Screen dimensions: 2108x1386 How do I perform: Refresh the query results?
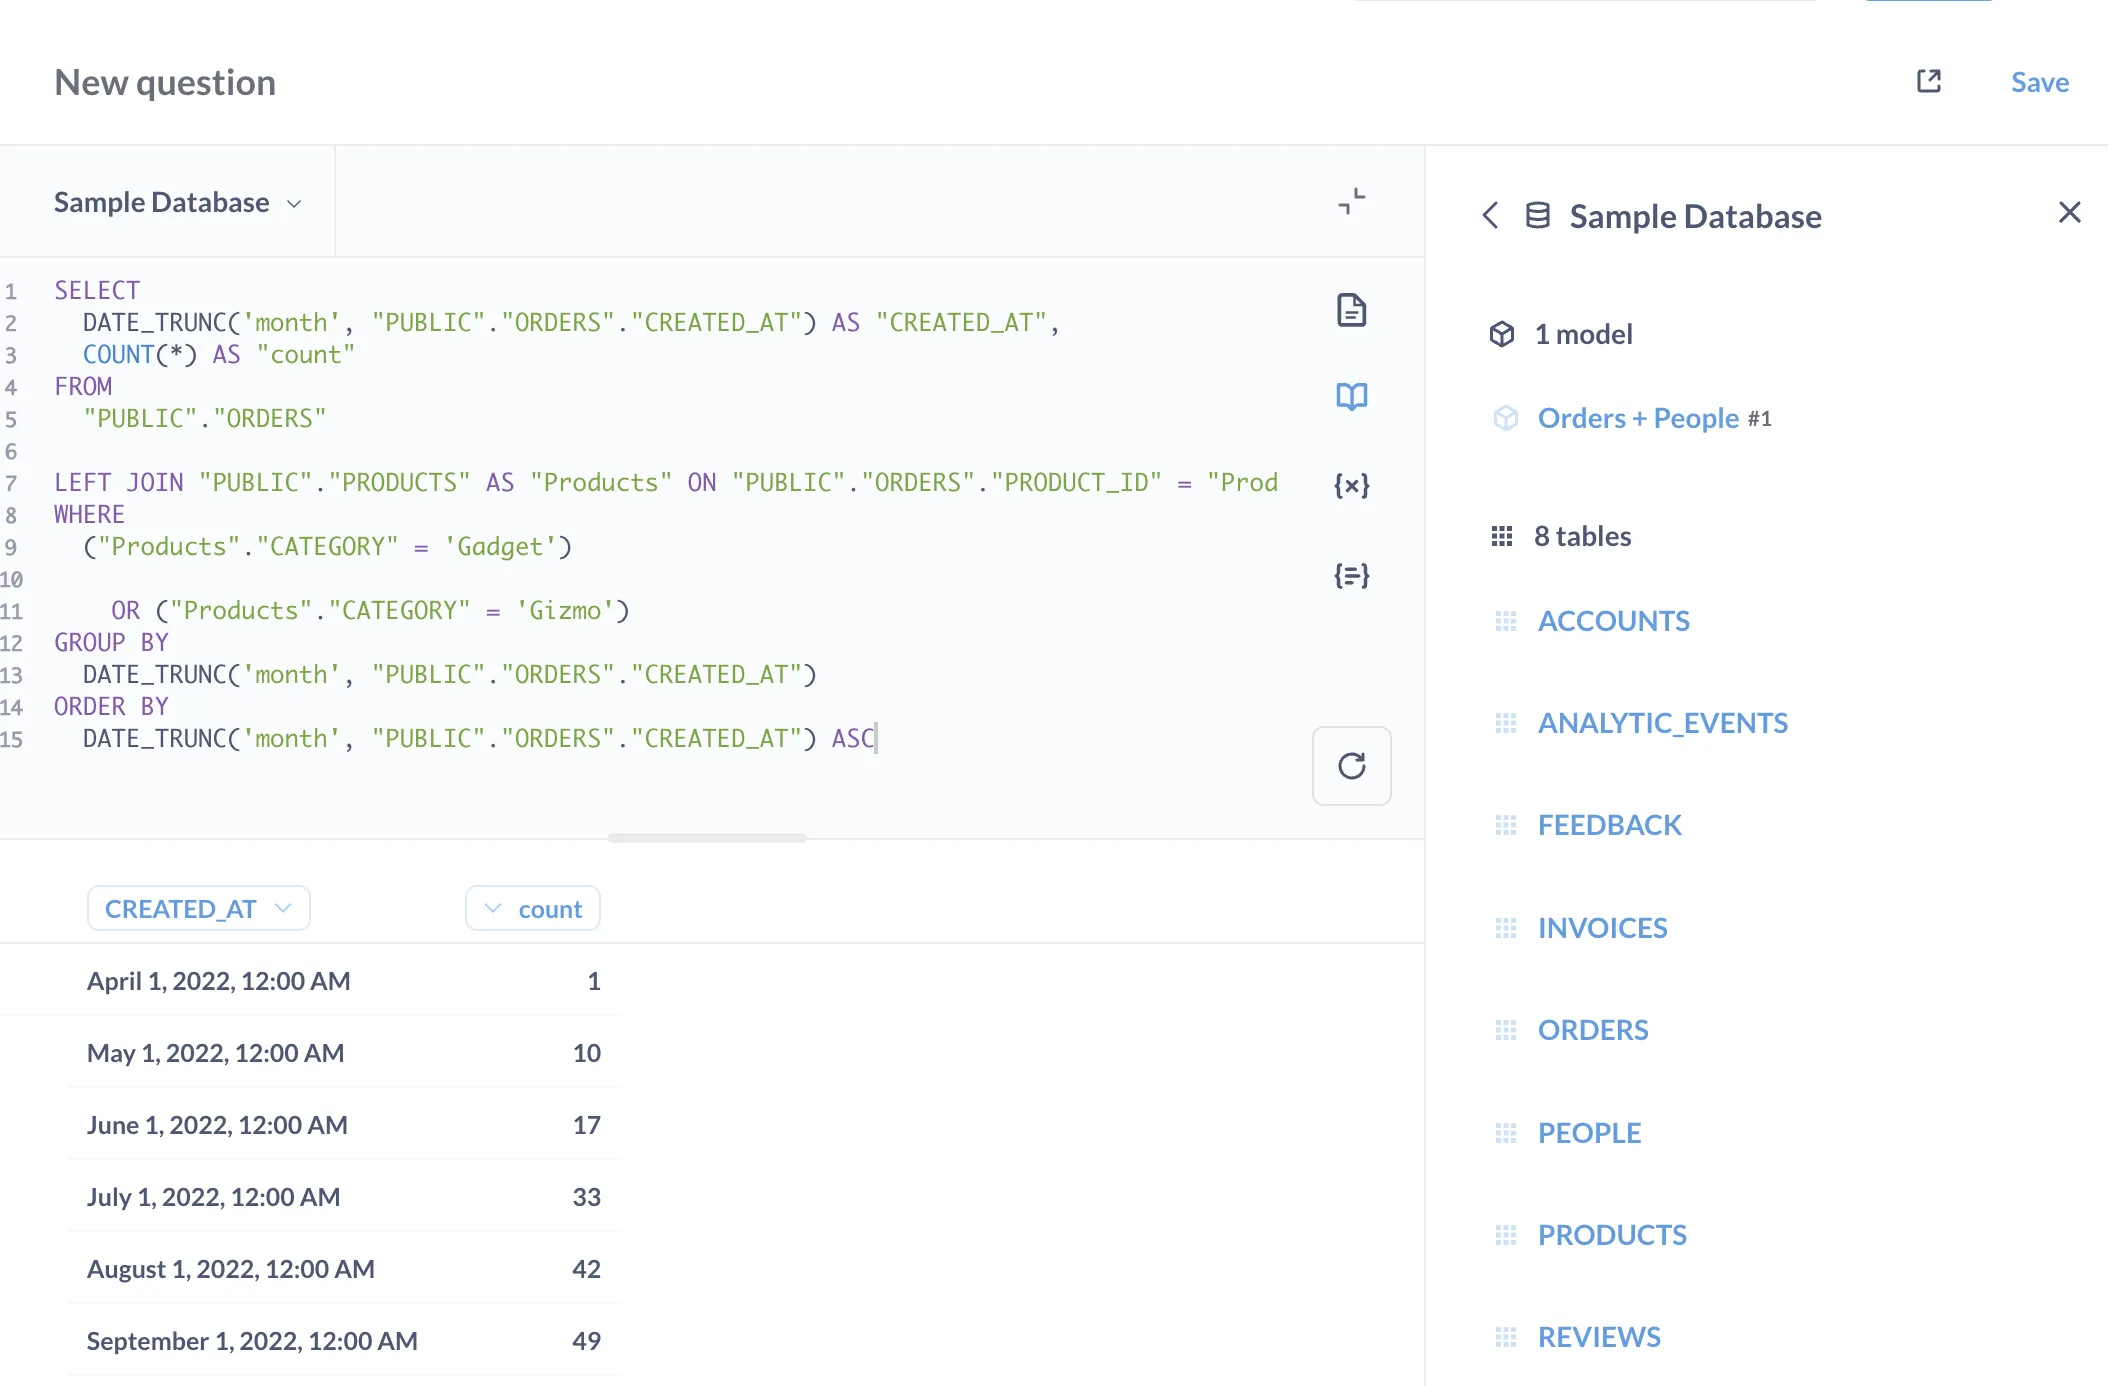1352,767
